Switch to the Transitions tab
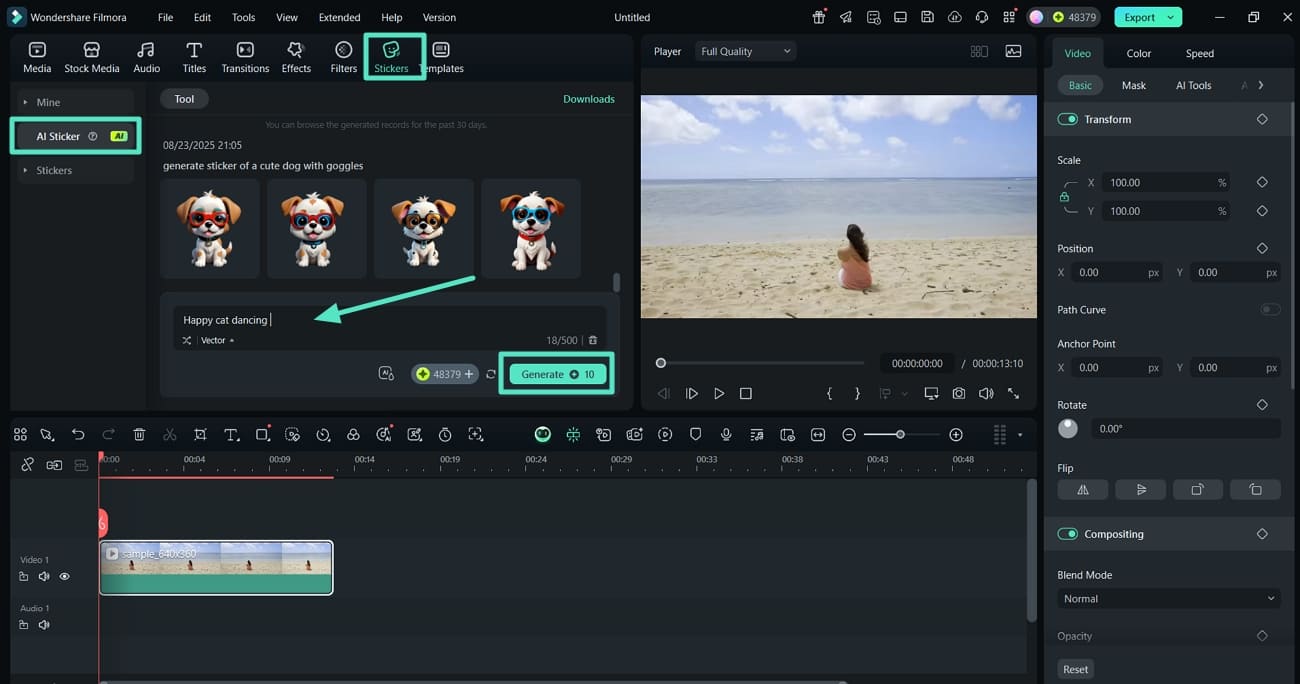 point(245,57)
